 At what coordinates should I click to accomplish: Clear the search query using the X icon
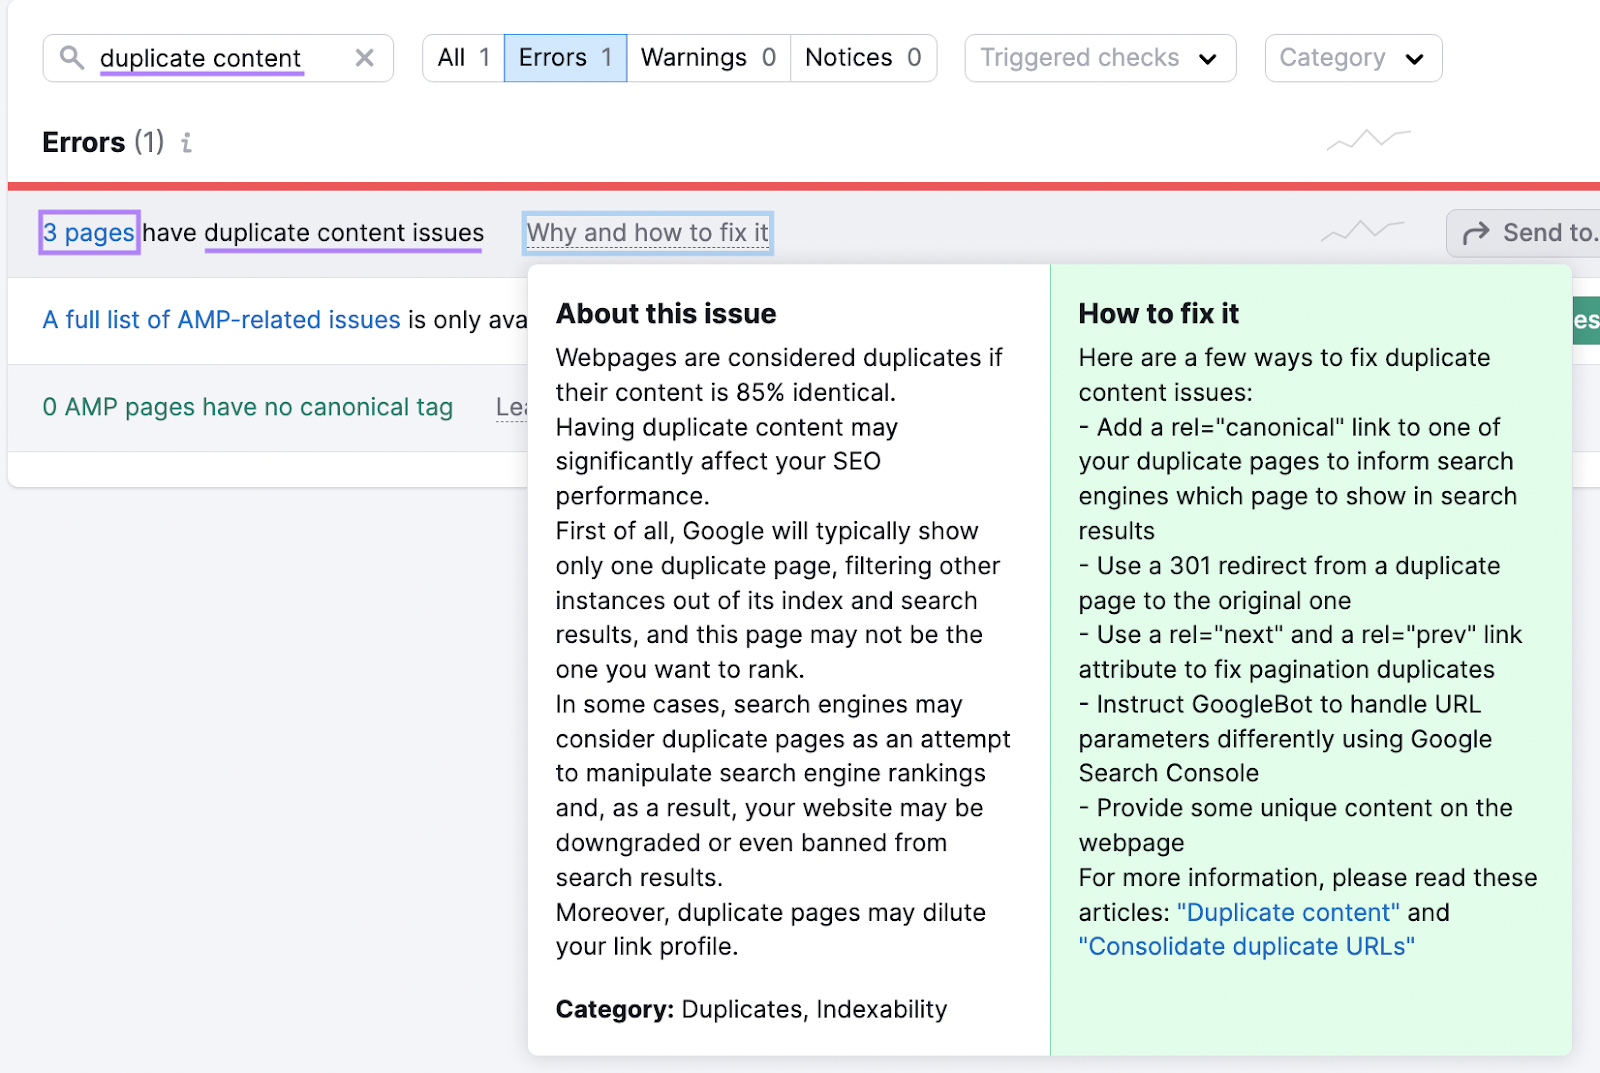click(364, 57)
